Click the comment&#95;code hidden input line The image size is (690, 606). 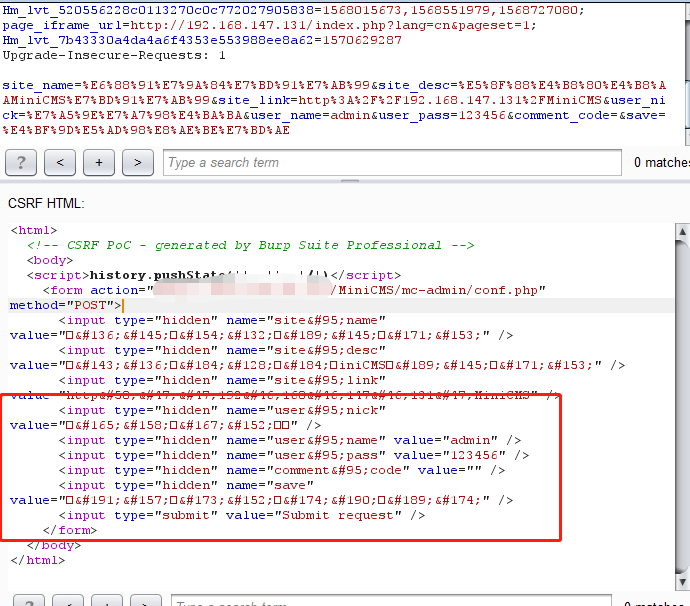pyautogui.click(x=282, y=470)
